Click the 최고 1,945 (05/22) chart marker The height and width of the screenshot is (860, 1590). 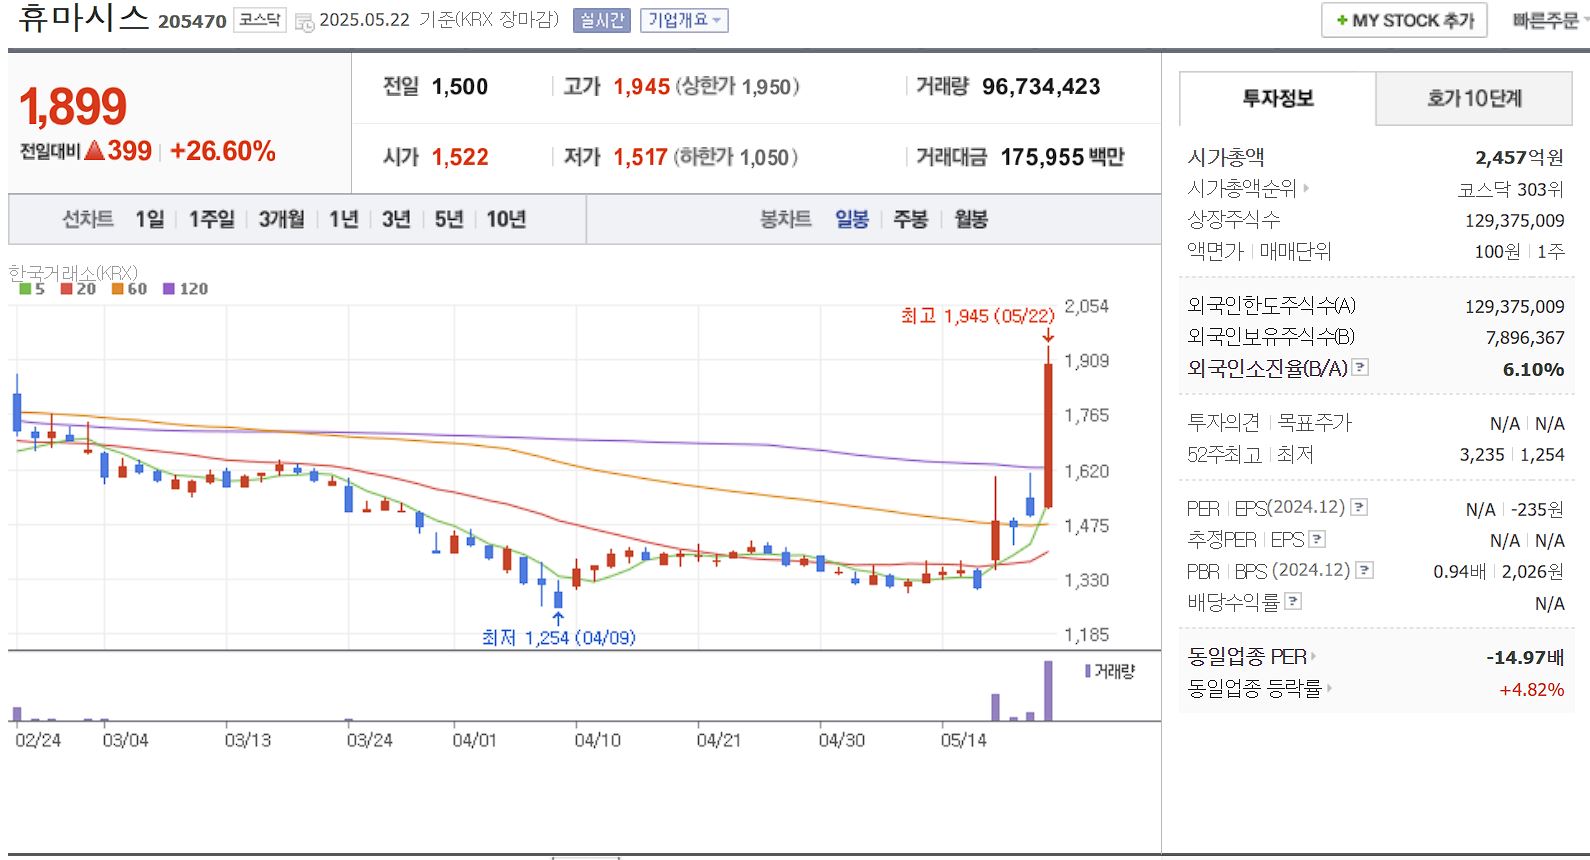click(977, 316)
